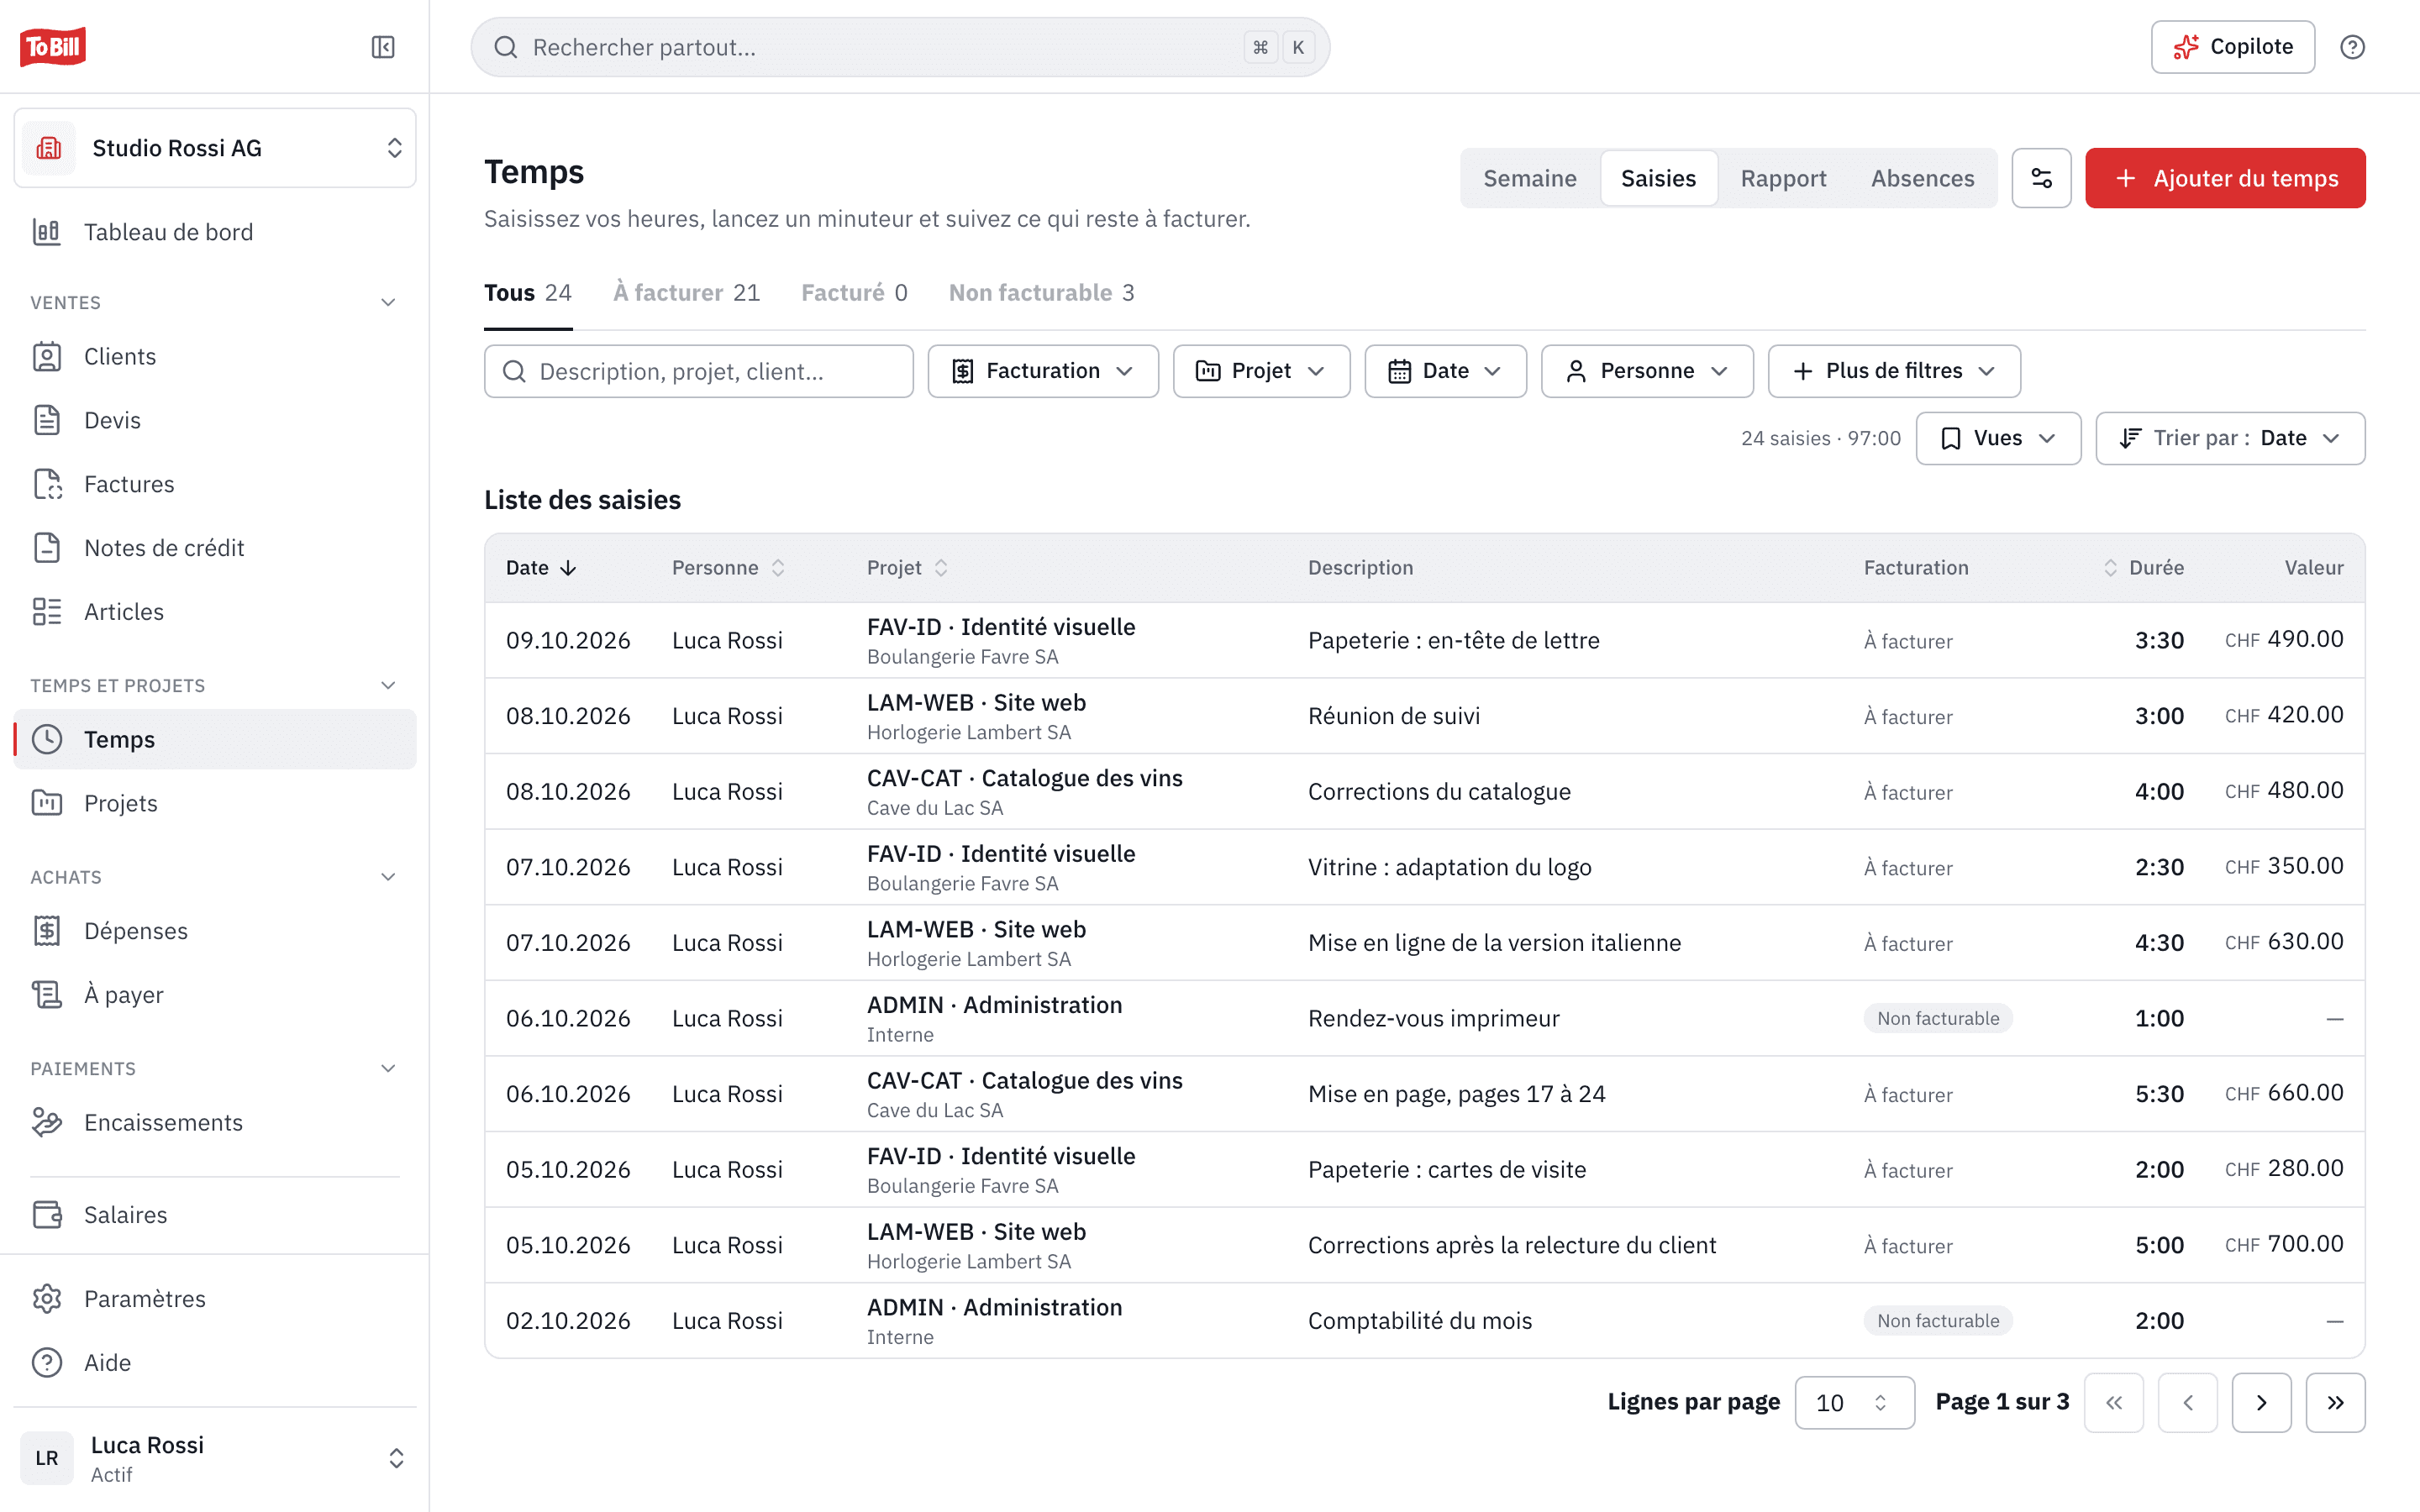Collapse the sidebar with the panel icon
Viewport: 2420px width, 1512px height.
[383, 47]
